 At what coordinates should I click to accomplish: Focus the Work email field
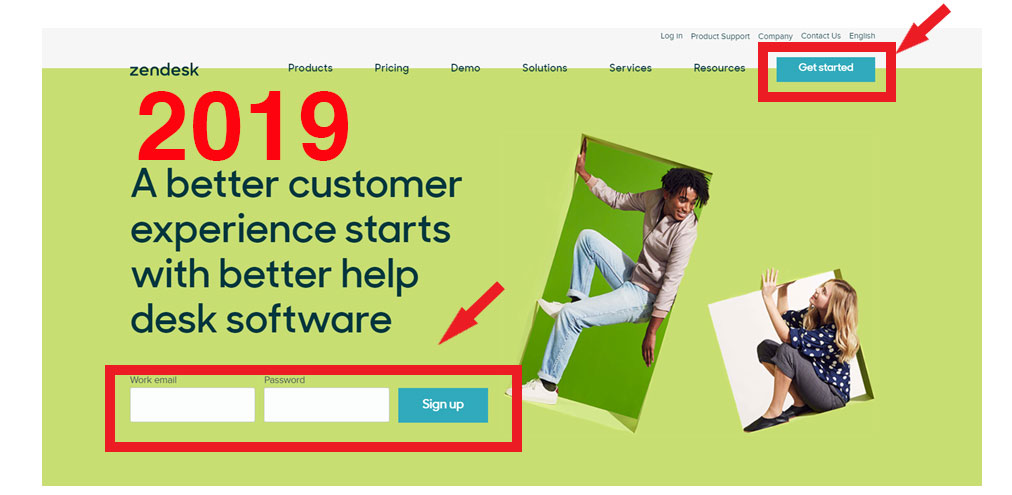click(x=192, y=405)
